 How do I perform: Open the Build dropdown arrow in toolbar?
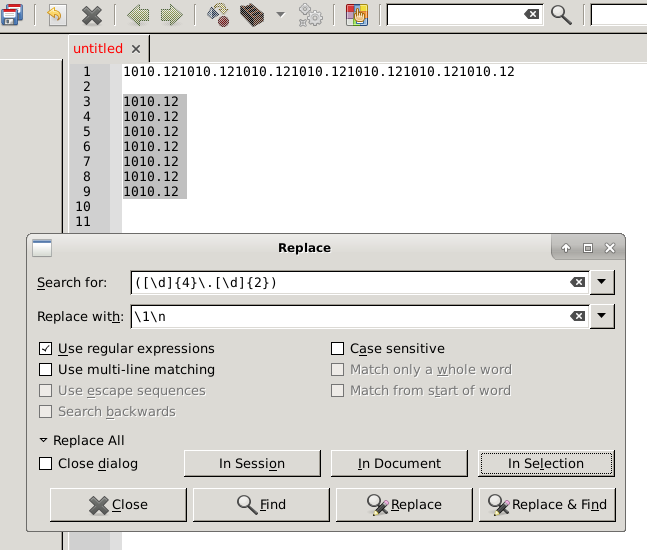[281, 15]
